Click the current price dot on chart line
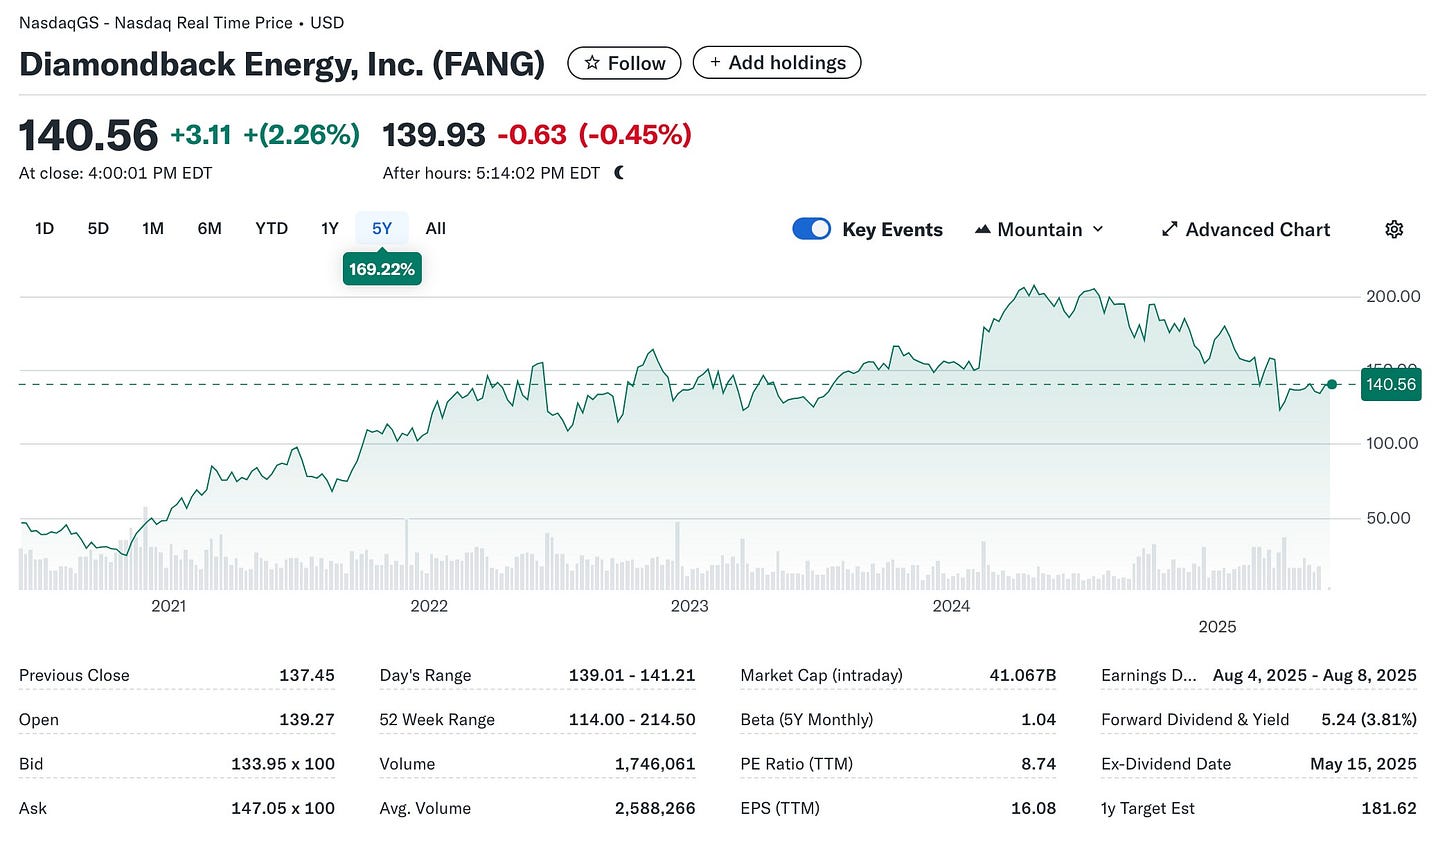This screenshot has height=845, width=1456. (1331, 384)
